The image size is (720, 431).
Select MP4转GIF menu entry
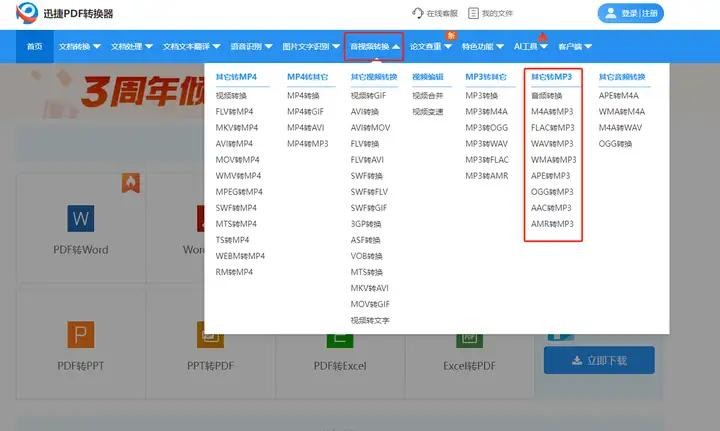304,112
